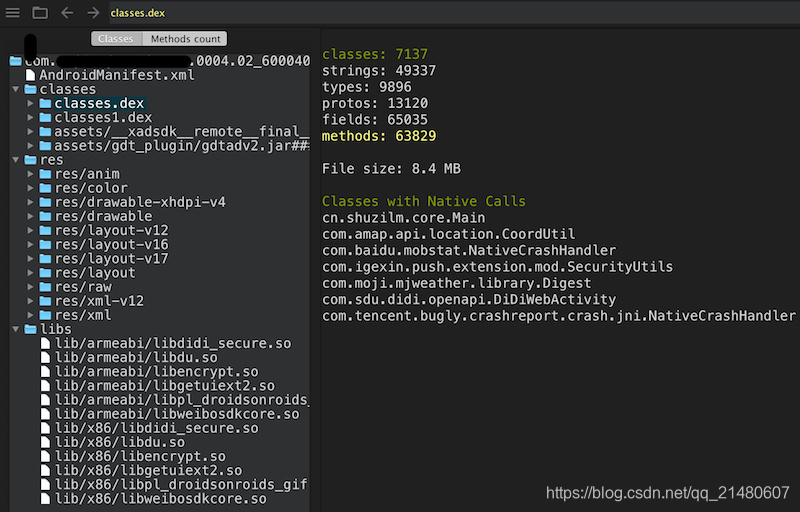This screenshot has width=800, height=512.
Task: Click the res/layout-v17 folder icon
Action: point(45,259)
